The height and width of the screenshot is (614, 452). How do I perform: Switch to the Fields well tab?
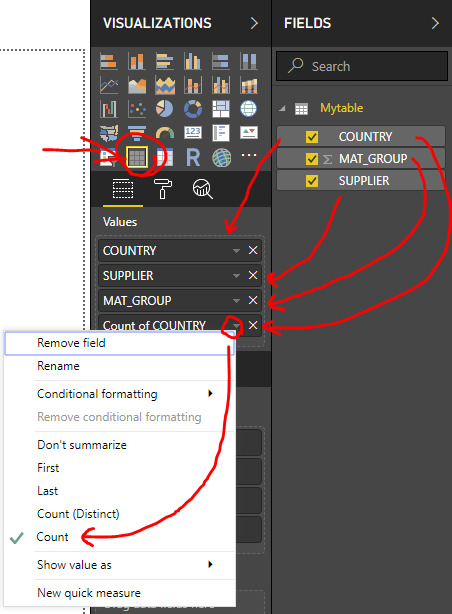coord(123,190)
